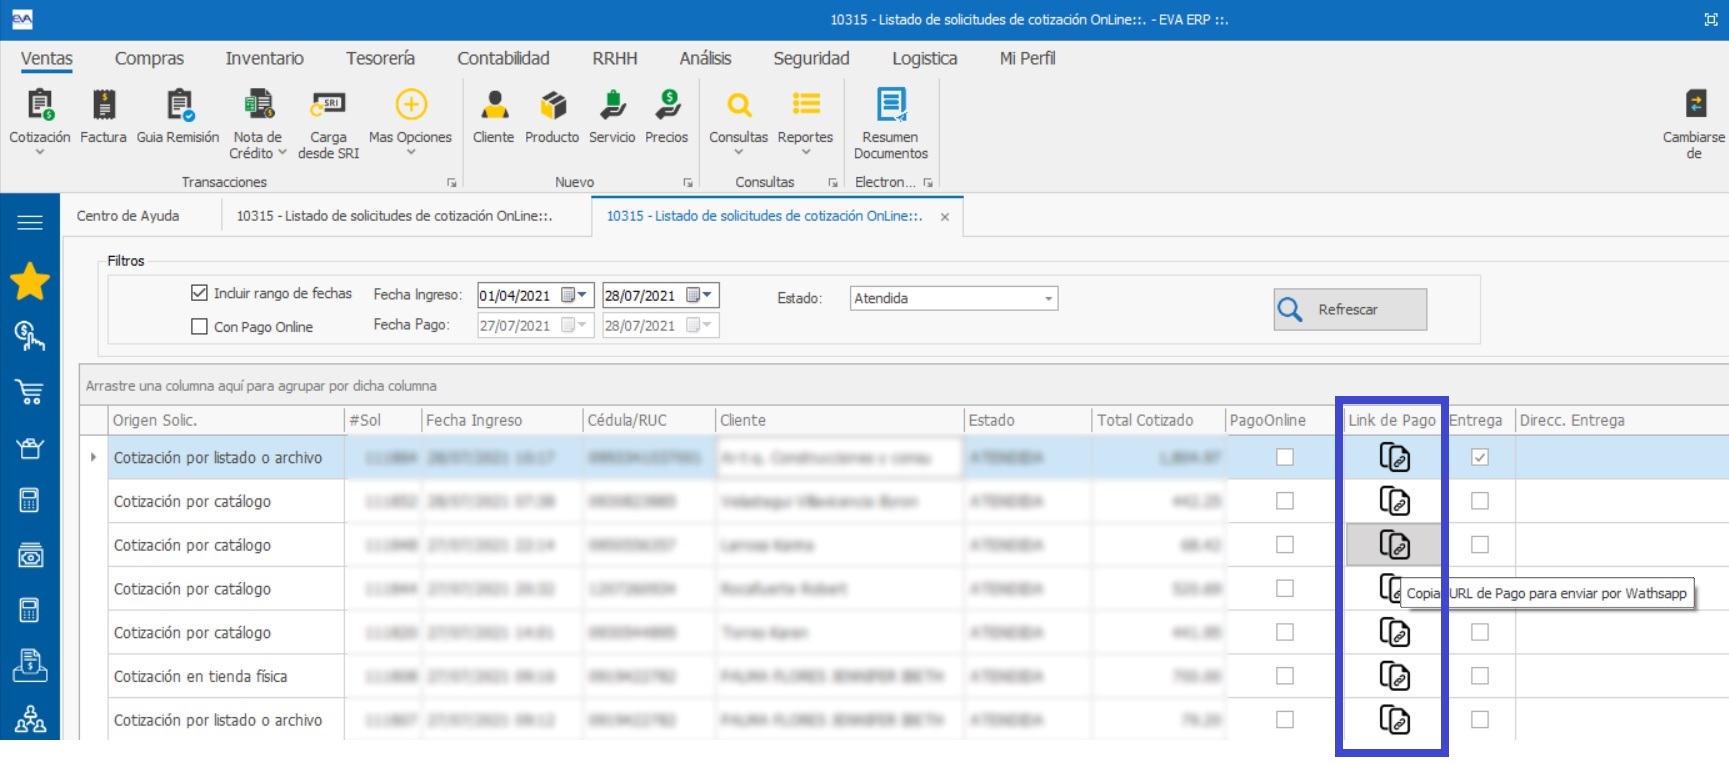Viewport: 1729px width, 764px height.
Task: Enable the Con Pago Online checkbox
Action: pos(199,327)
